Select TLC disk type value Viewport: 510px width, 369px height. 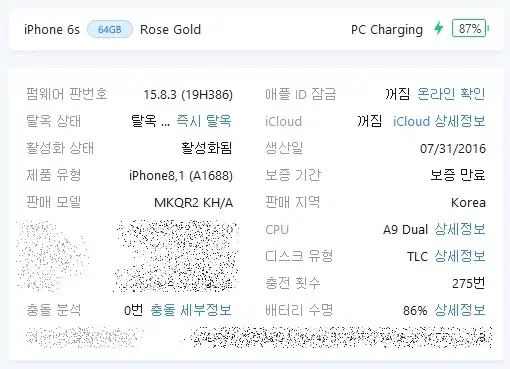417,257
